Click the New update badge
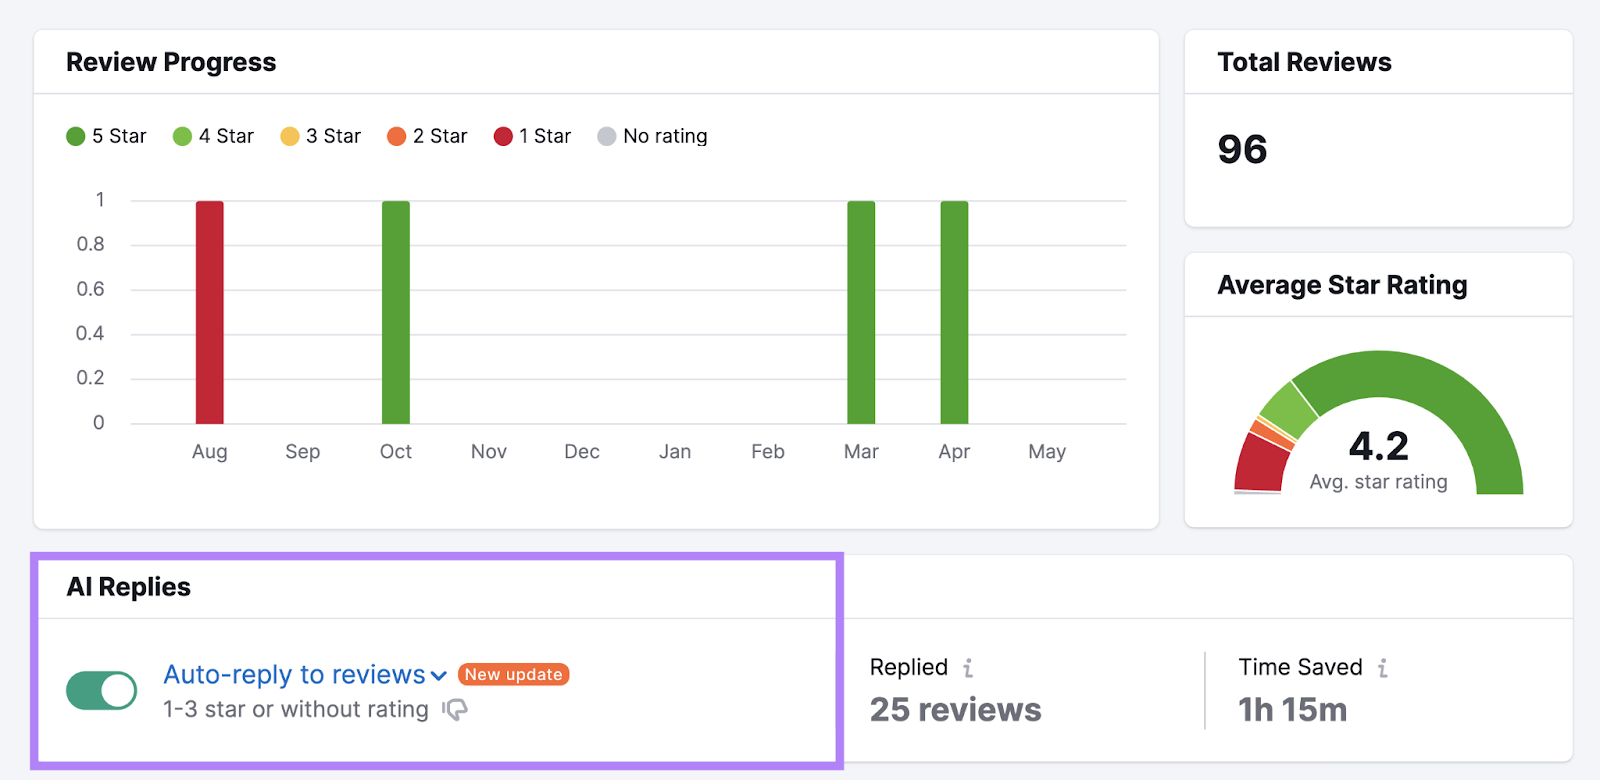This screenshot has height=780, width=1600. [x=513, y=675]
